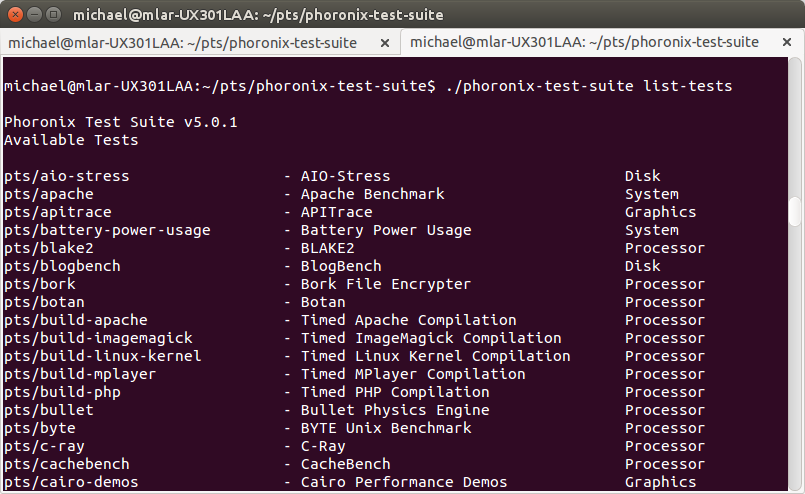805x494 pixels.
Task: Click the vertical scrollbar handle
Action: click(x=795, y=211)
